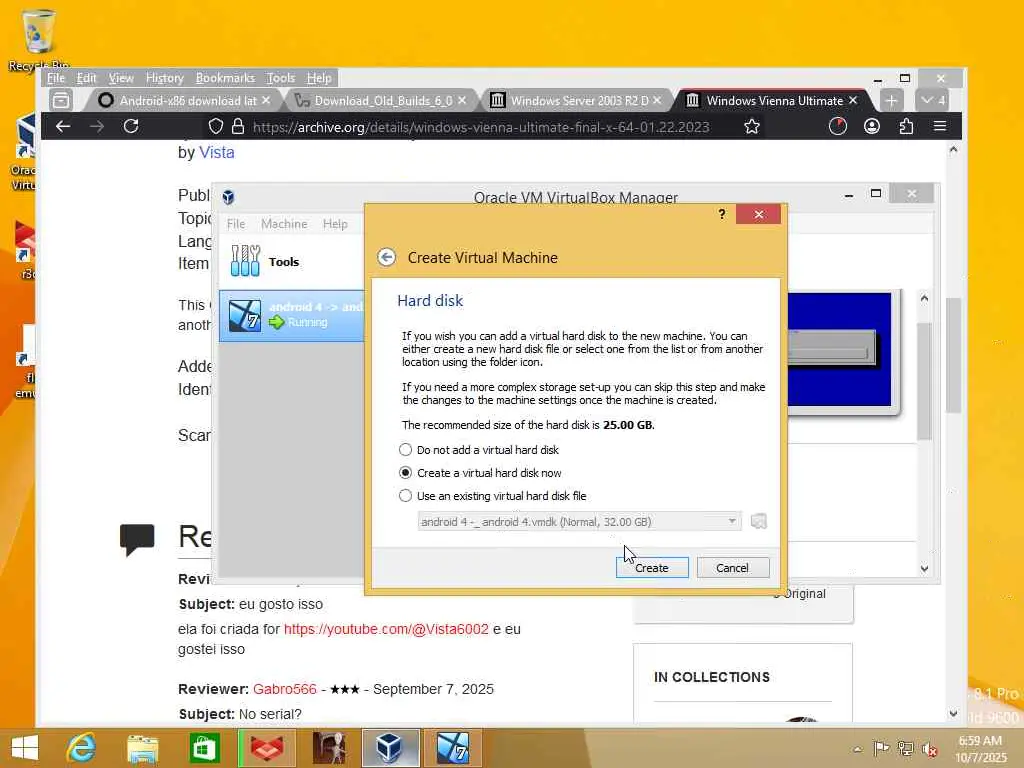Viewport: 1024px width, 768px height.
Task: Open File Explorer from taskbar
Action: 142,748
